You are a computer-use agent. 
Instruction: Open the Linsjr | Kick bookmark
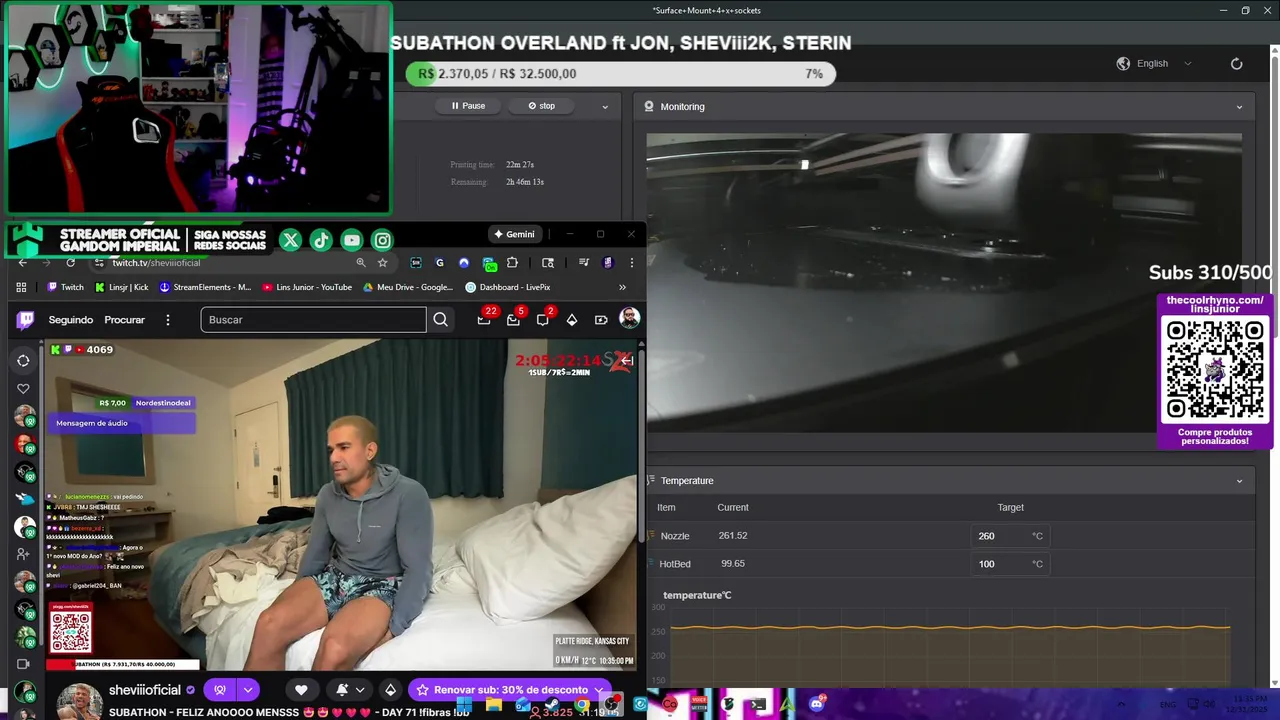122,287
